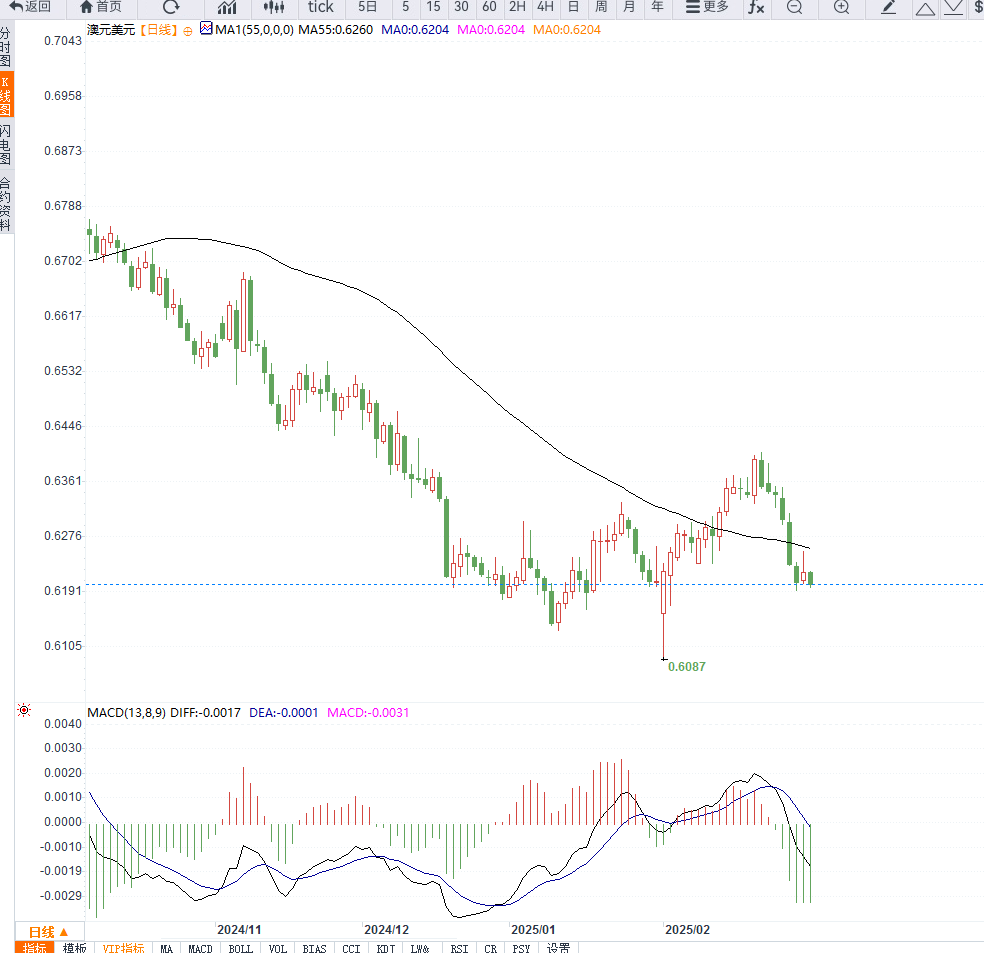Screen dimensions: 984x953
Task: Click the 返回 back arrow button
Action: [29, 7]
